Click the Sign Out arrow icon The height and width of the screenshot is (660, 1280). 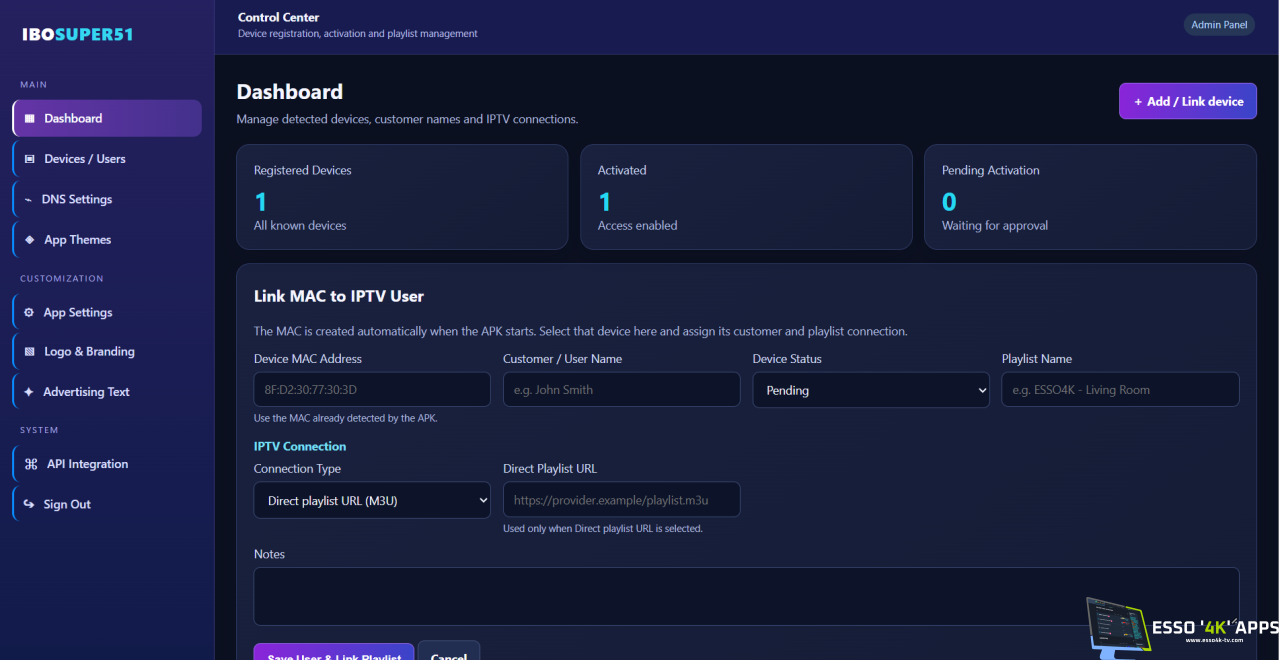coord(29,504)
